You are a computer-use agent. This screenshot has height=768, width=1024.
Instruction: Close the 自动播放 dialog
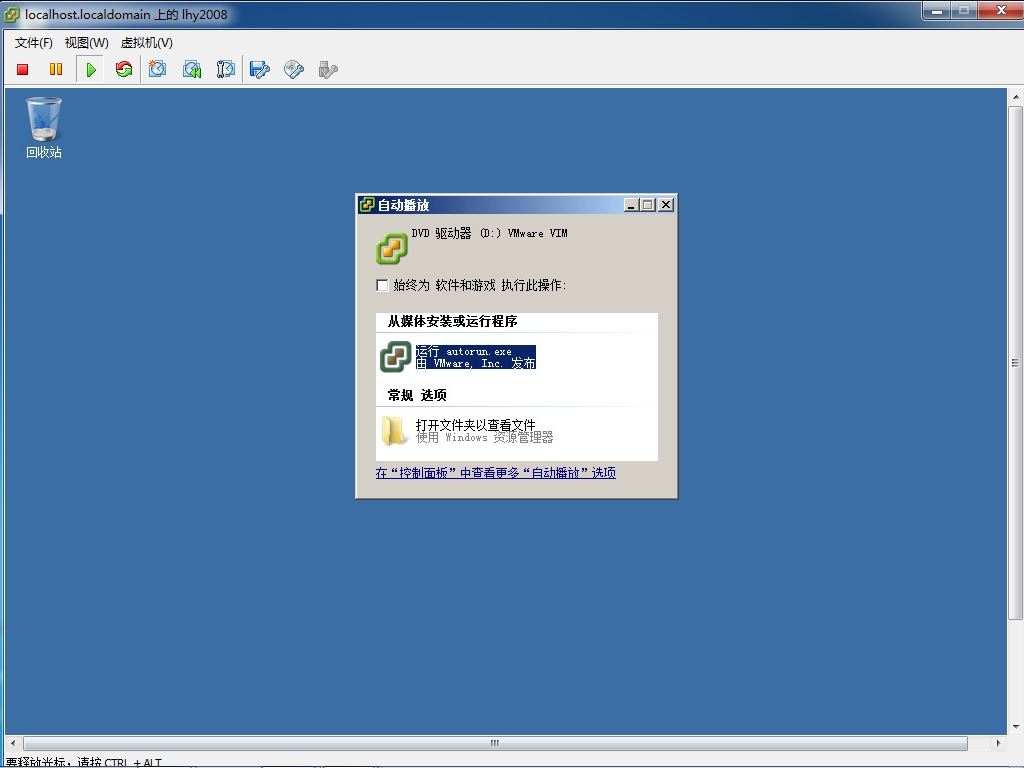665,205
